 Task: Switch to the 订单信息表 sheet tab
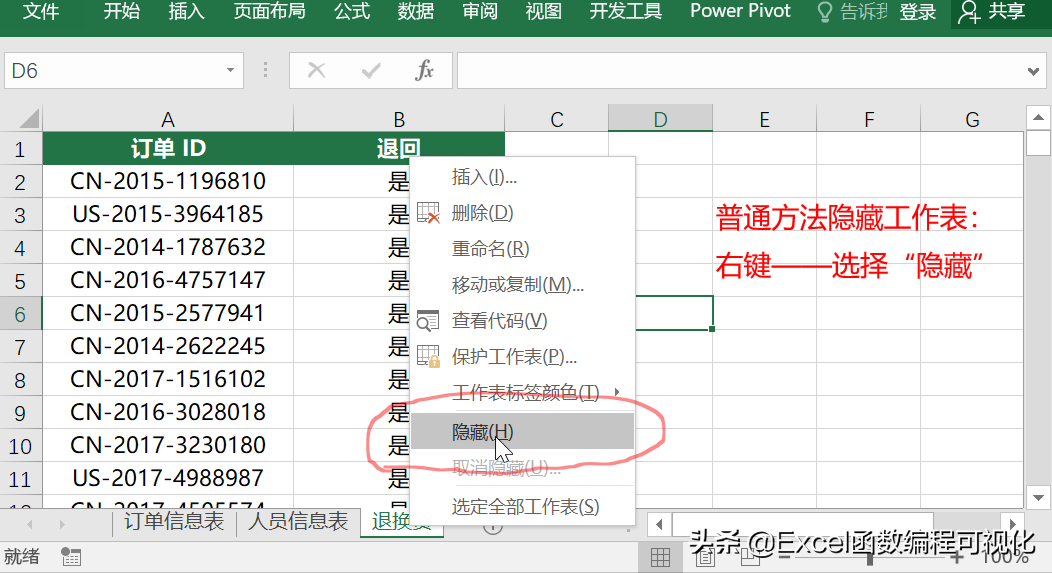point(174,521)
